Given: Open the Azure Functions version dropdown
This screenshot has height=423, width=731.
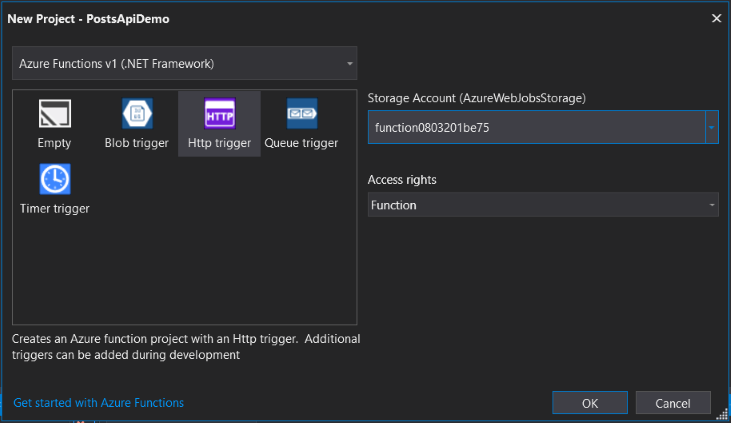Looking at the screenshot, I should click(x=185, y=63).
